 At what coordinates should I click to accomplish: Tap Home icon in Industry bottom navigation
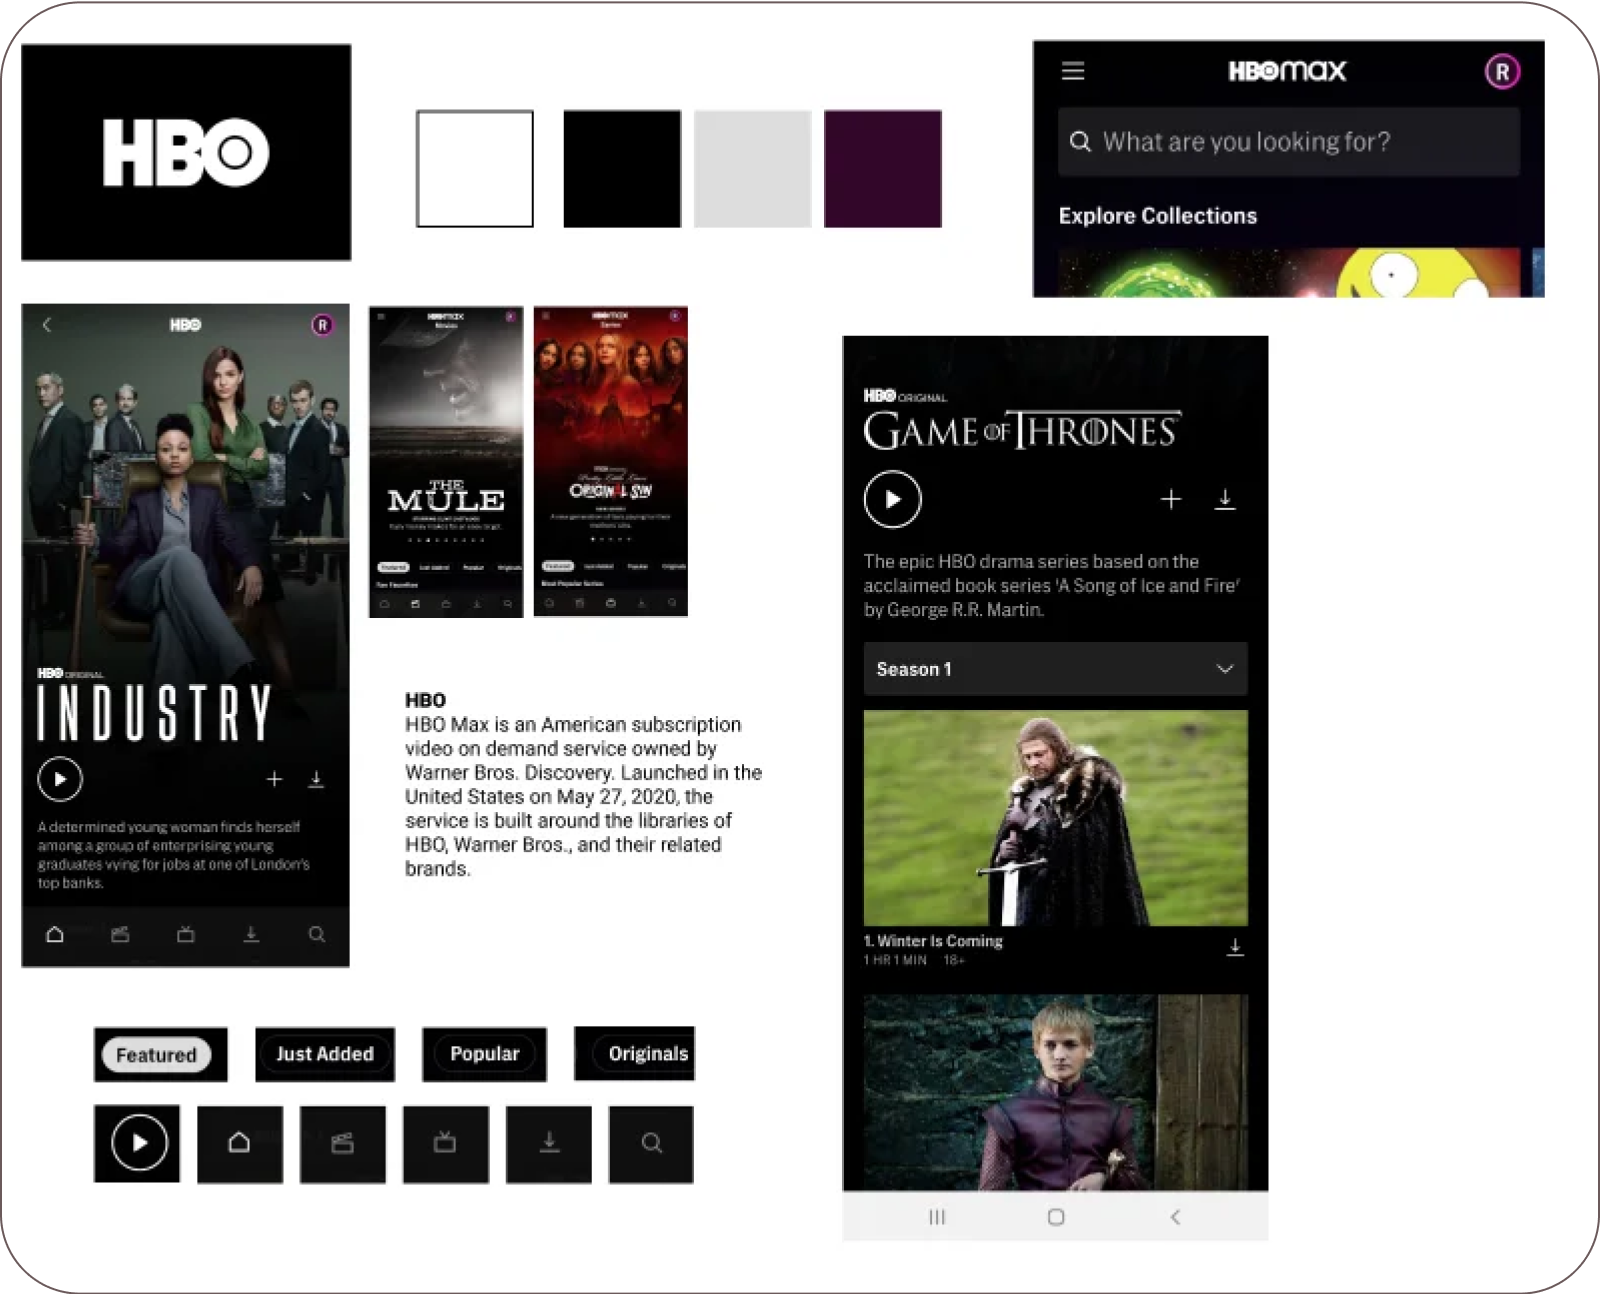tap(55, 934)
